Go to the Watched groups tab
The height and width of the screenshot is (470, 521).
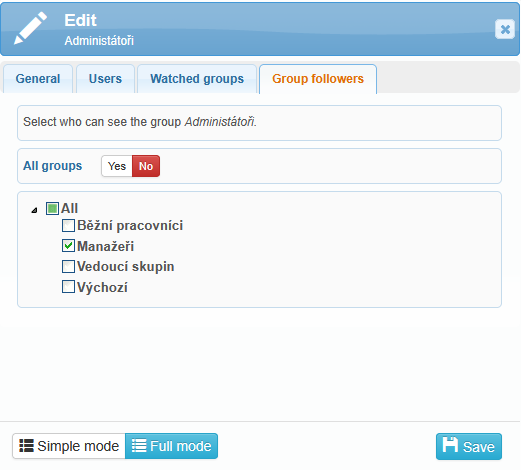point(197,79)
